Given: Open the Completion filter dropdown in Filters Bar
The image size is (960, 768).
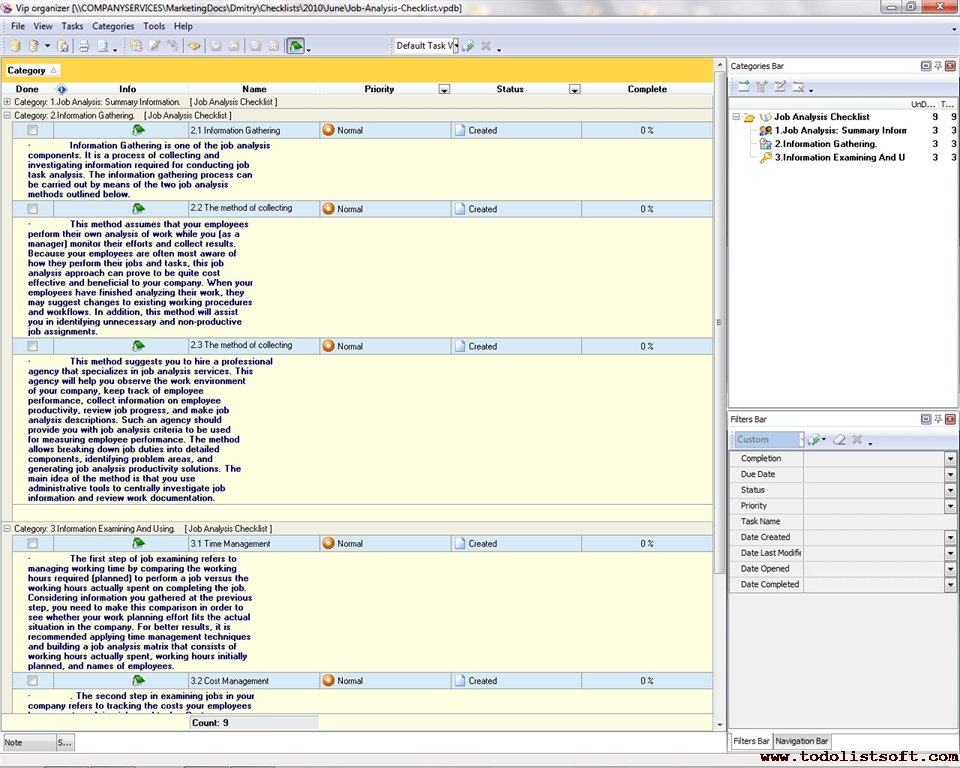Looking at the screenshot, I should coord(950,459).
